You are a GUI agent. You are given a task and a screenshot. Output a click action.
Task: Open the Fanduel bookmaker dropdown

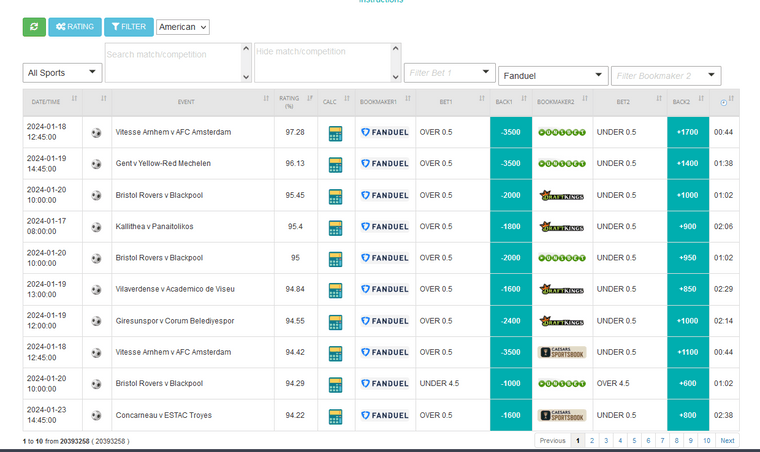(x=553, y=75)
